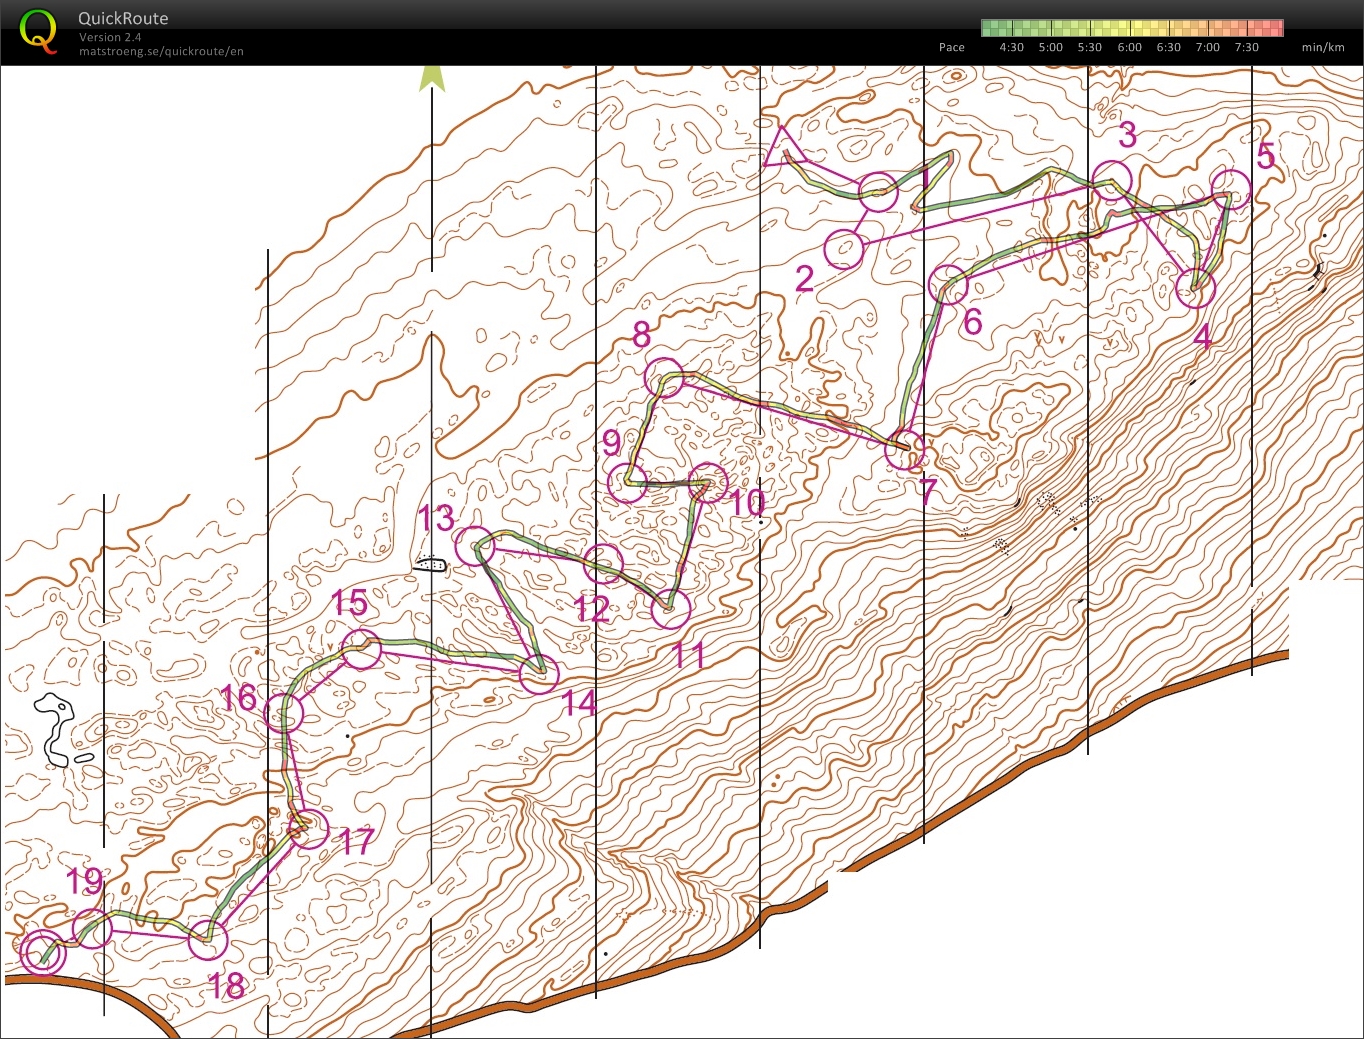Viewport: 1364px width, 1039px height.
Task: Select control circle 3
Action: (1111, 181)
